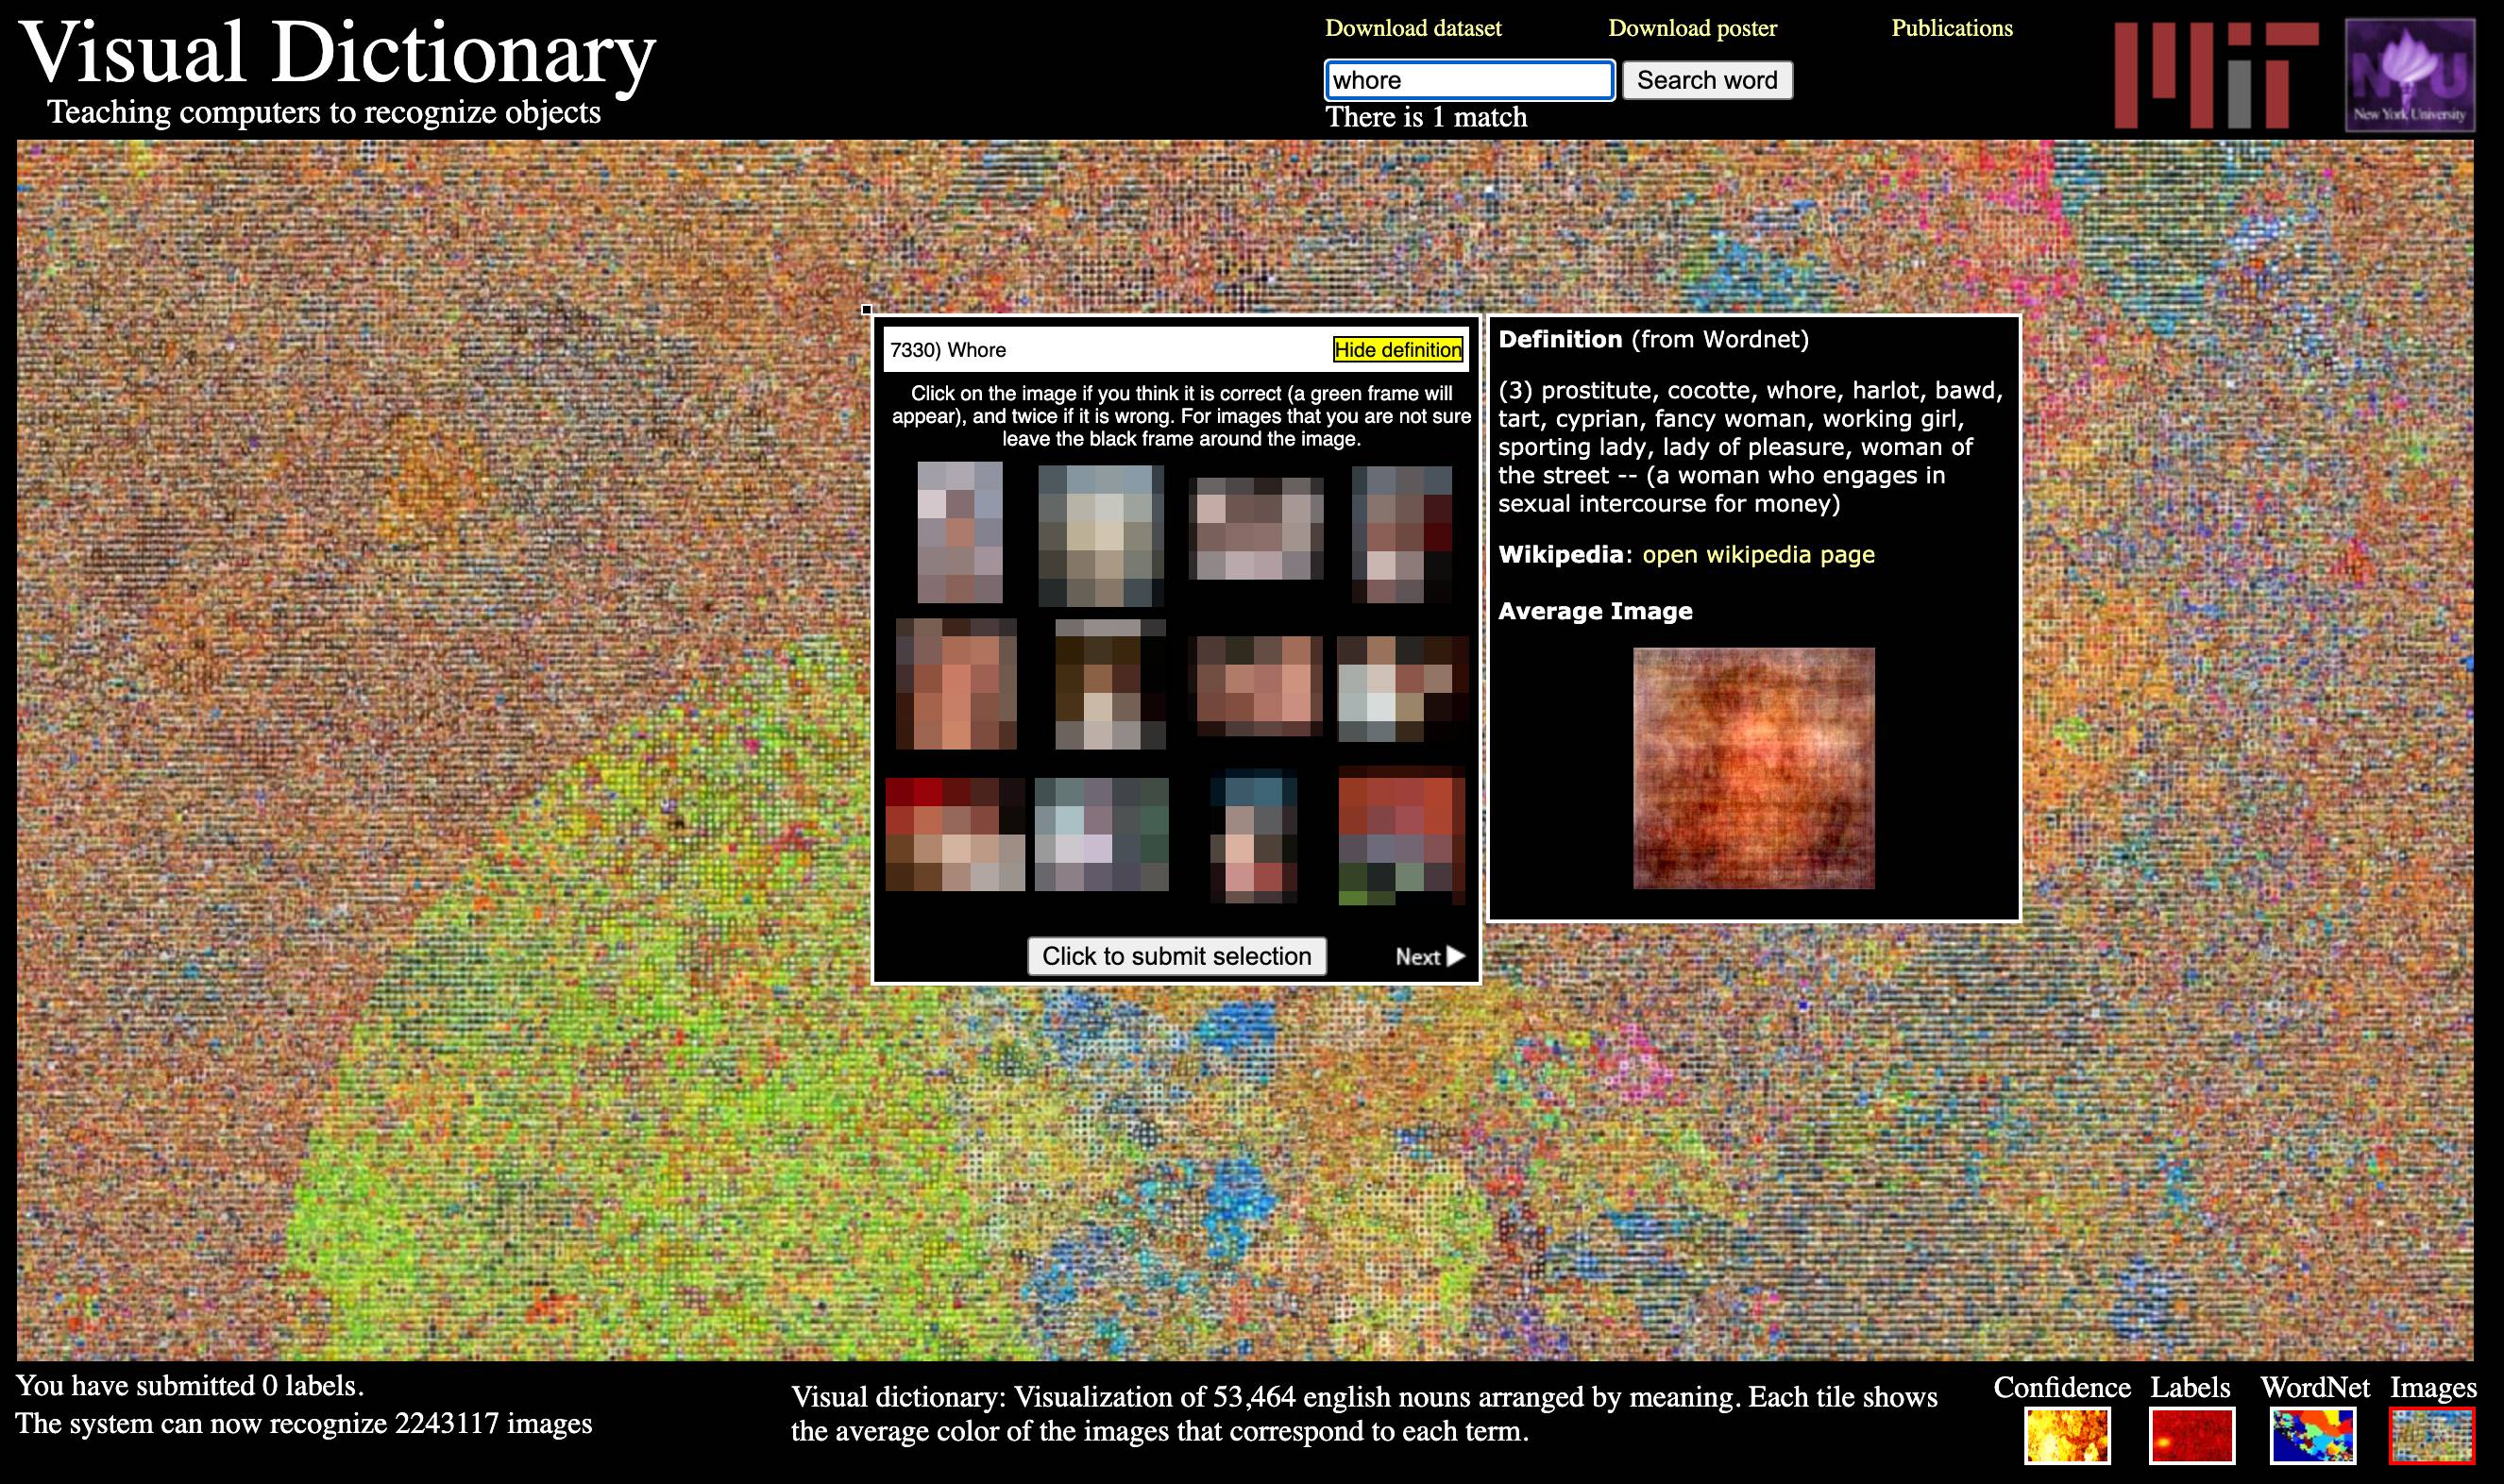The width and height of the screenshot is (2504, 1484).
Task: Click the NYU logo icon
Action: pos(2417,75)
